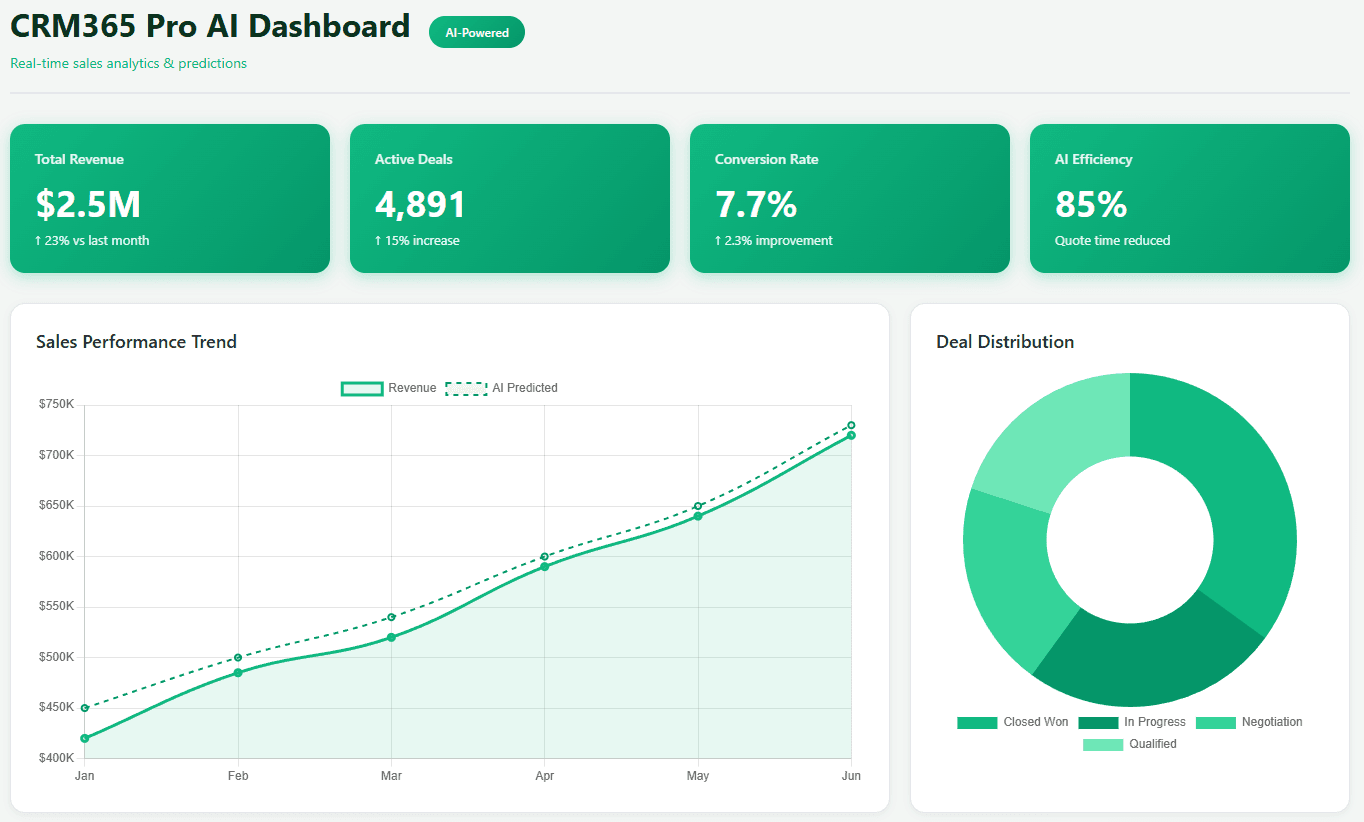
Task: Click the Negotiation legend color swatch
Action: coord(1216,722)
